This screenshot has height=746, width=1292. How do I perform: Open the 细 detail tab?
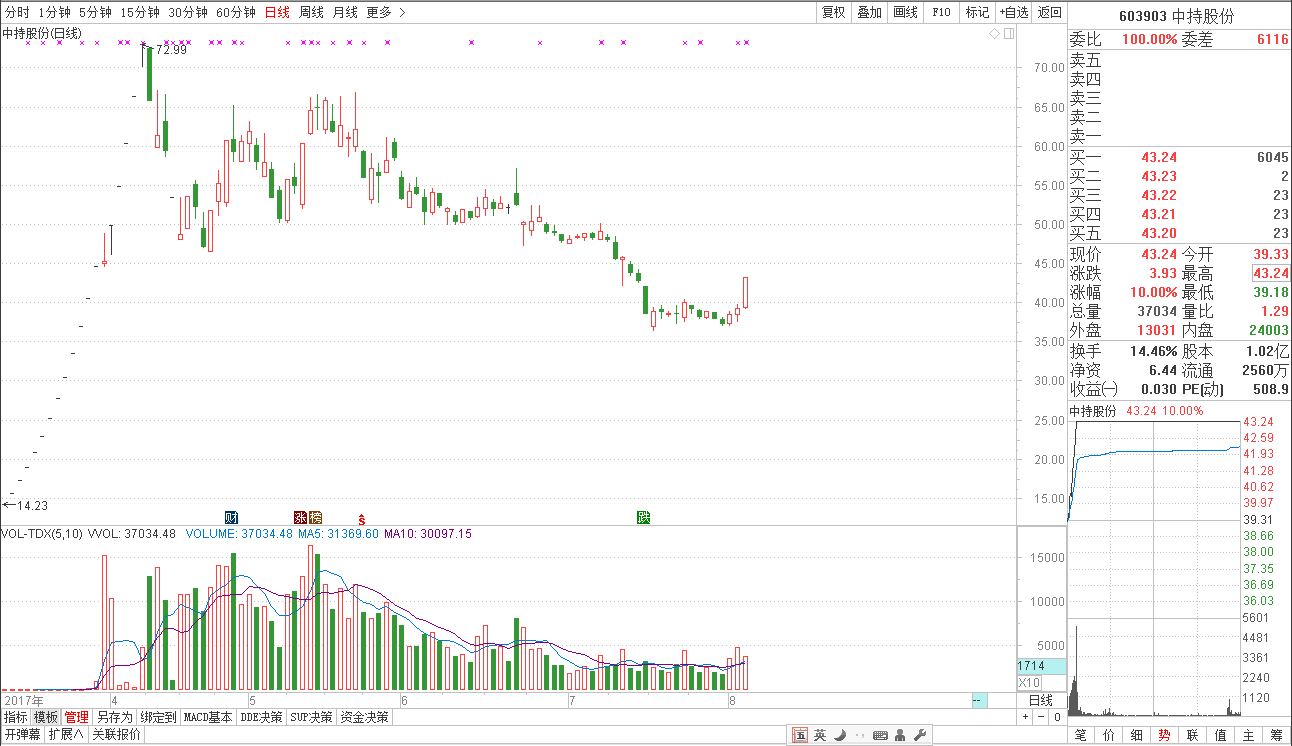1137,735
